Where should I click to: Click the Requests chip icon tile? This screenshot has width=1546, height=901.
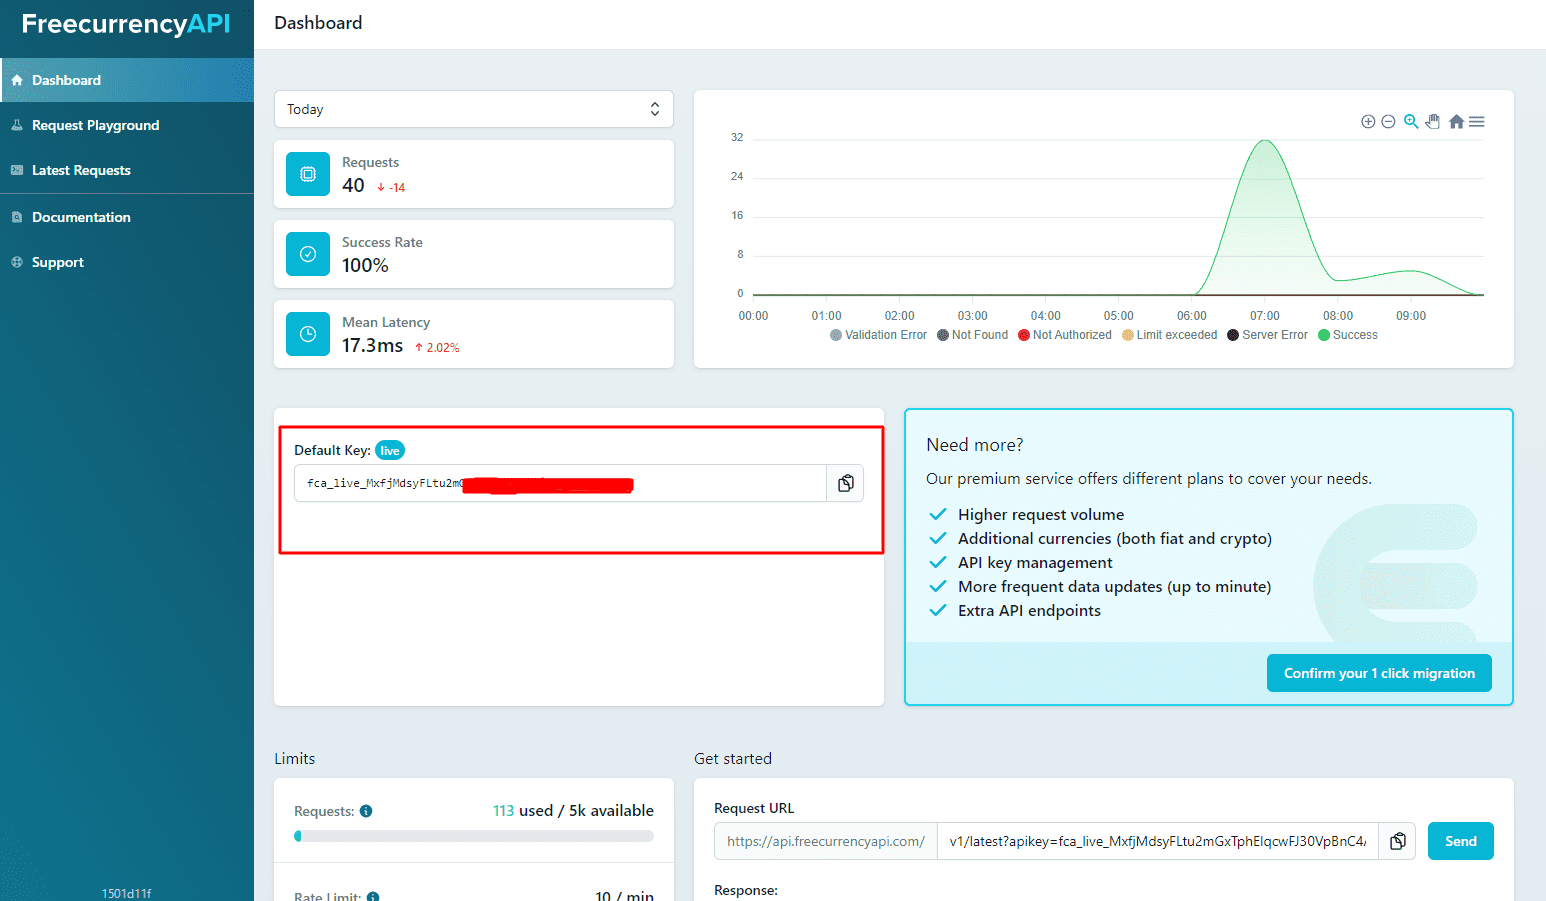tap(308, 174)
